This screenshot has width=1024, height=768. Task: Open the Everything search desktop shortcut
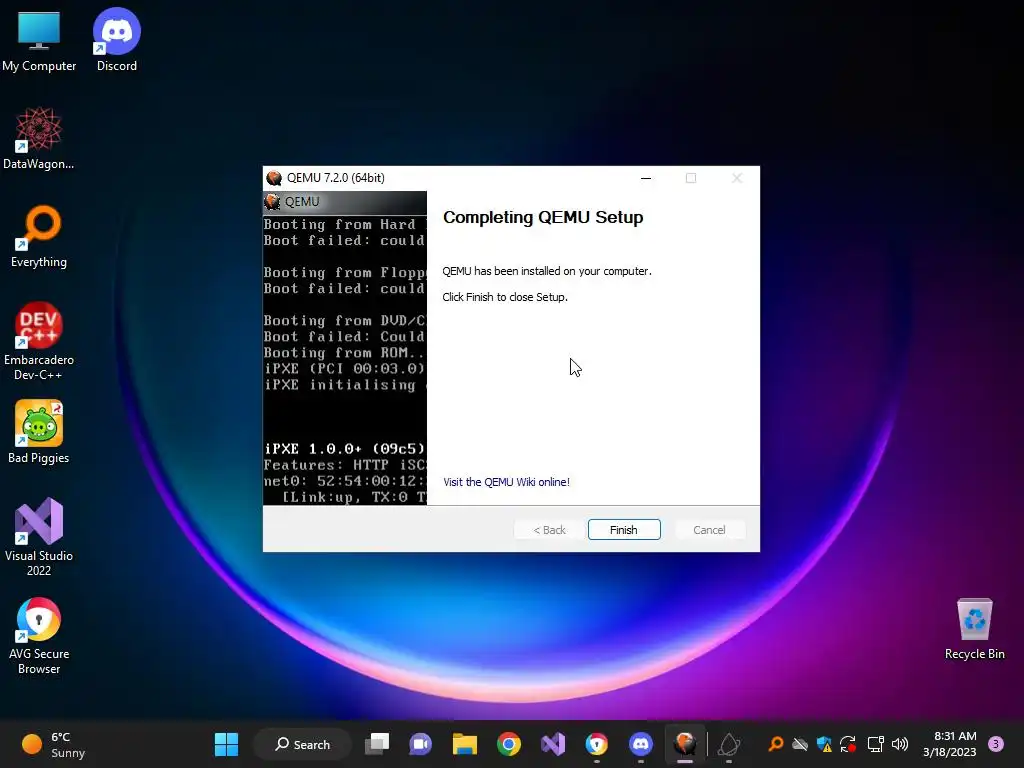[39, 236]
